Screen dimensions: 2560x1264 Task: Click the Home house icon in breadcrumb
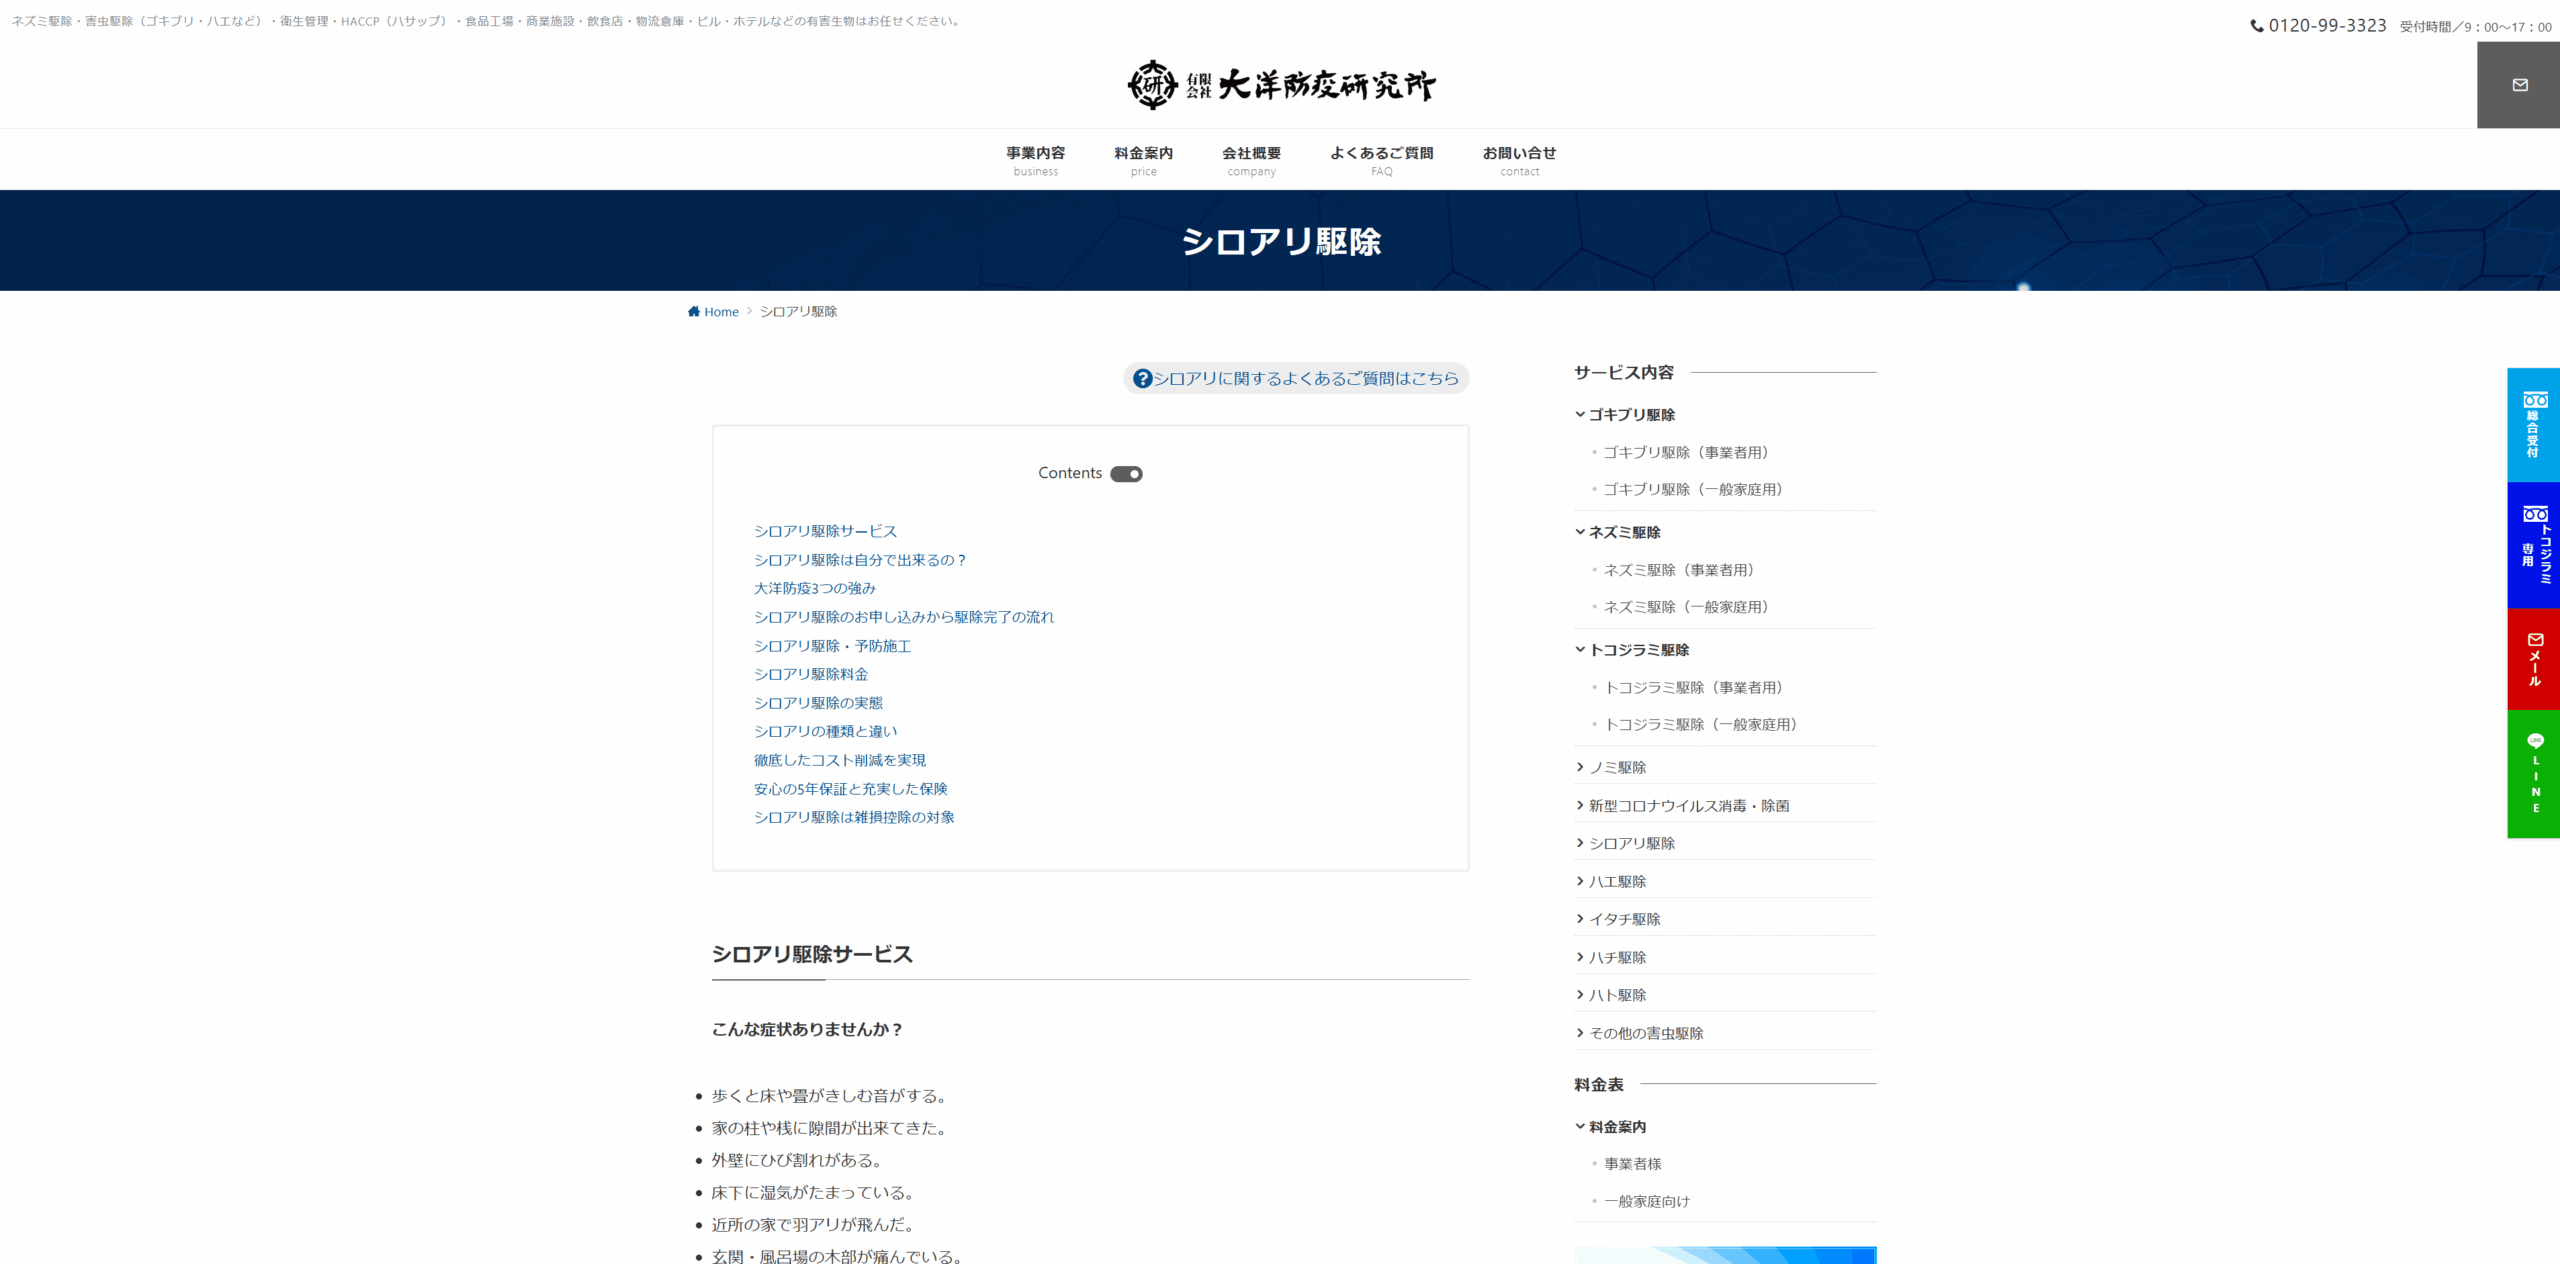point(694,311)
